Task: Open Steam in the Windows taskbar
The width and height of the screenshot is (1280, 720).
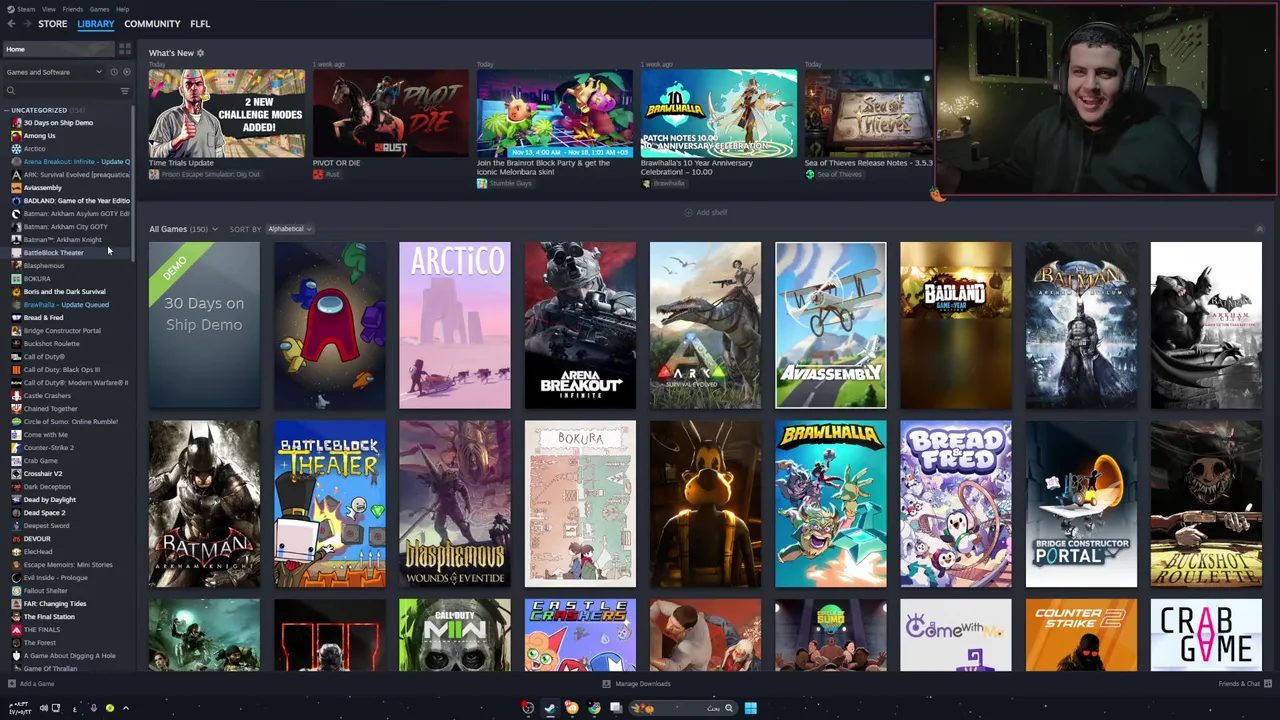Action: [x=549, y=708]
